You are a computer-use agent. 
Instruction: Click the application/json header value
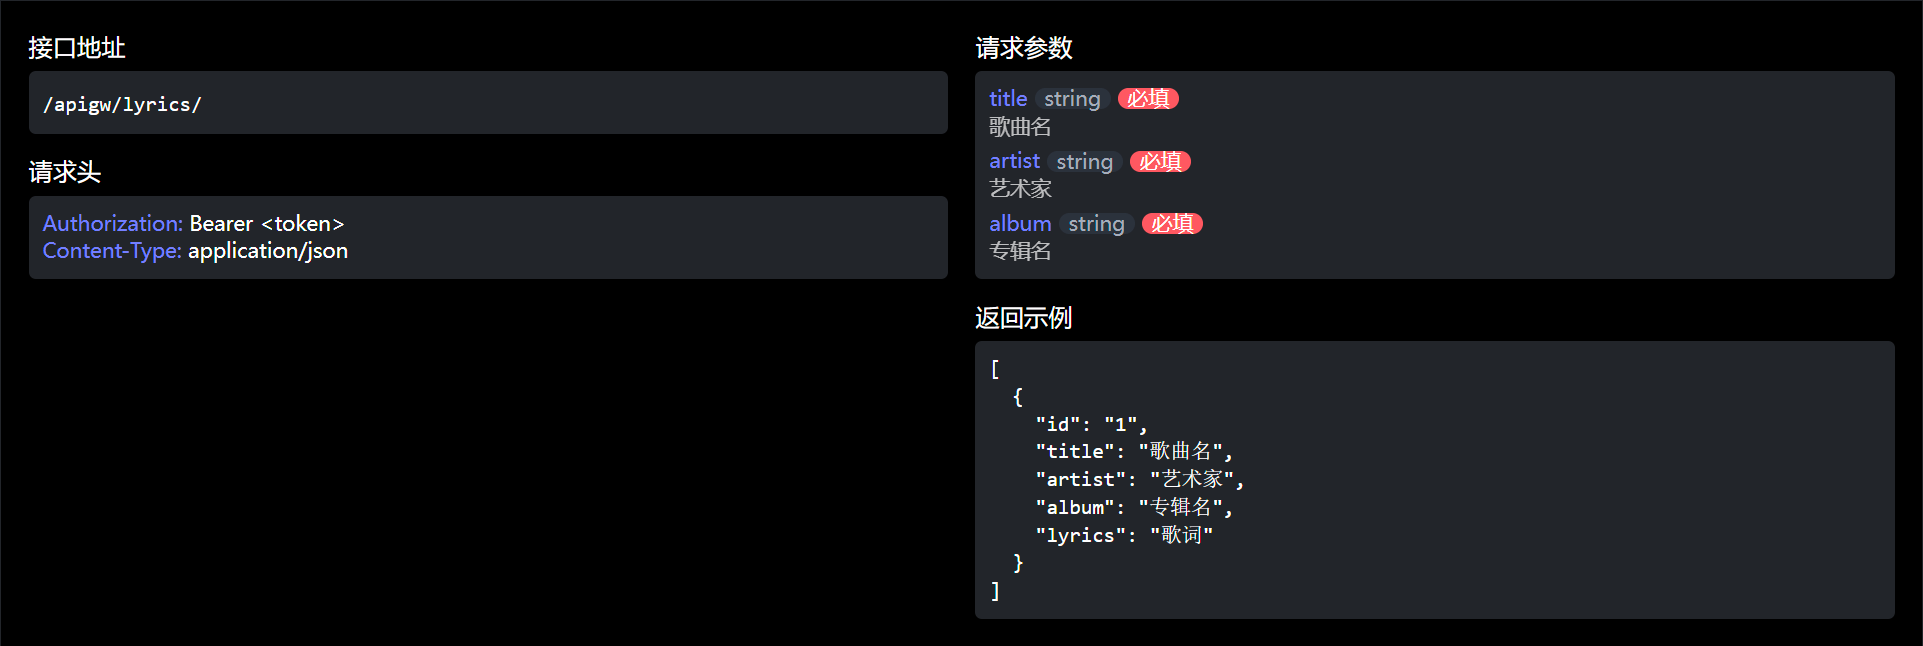coord(268,251)
